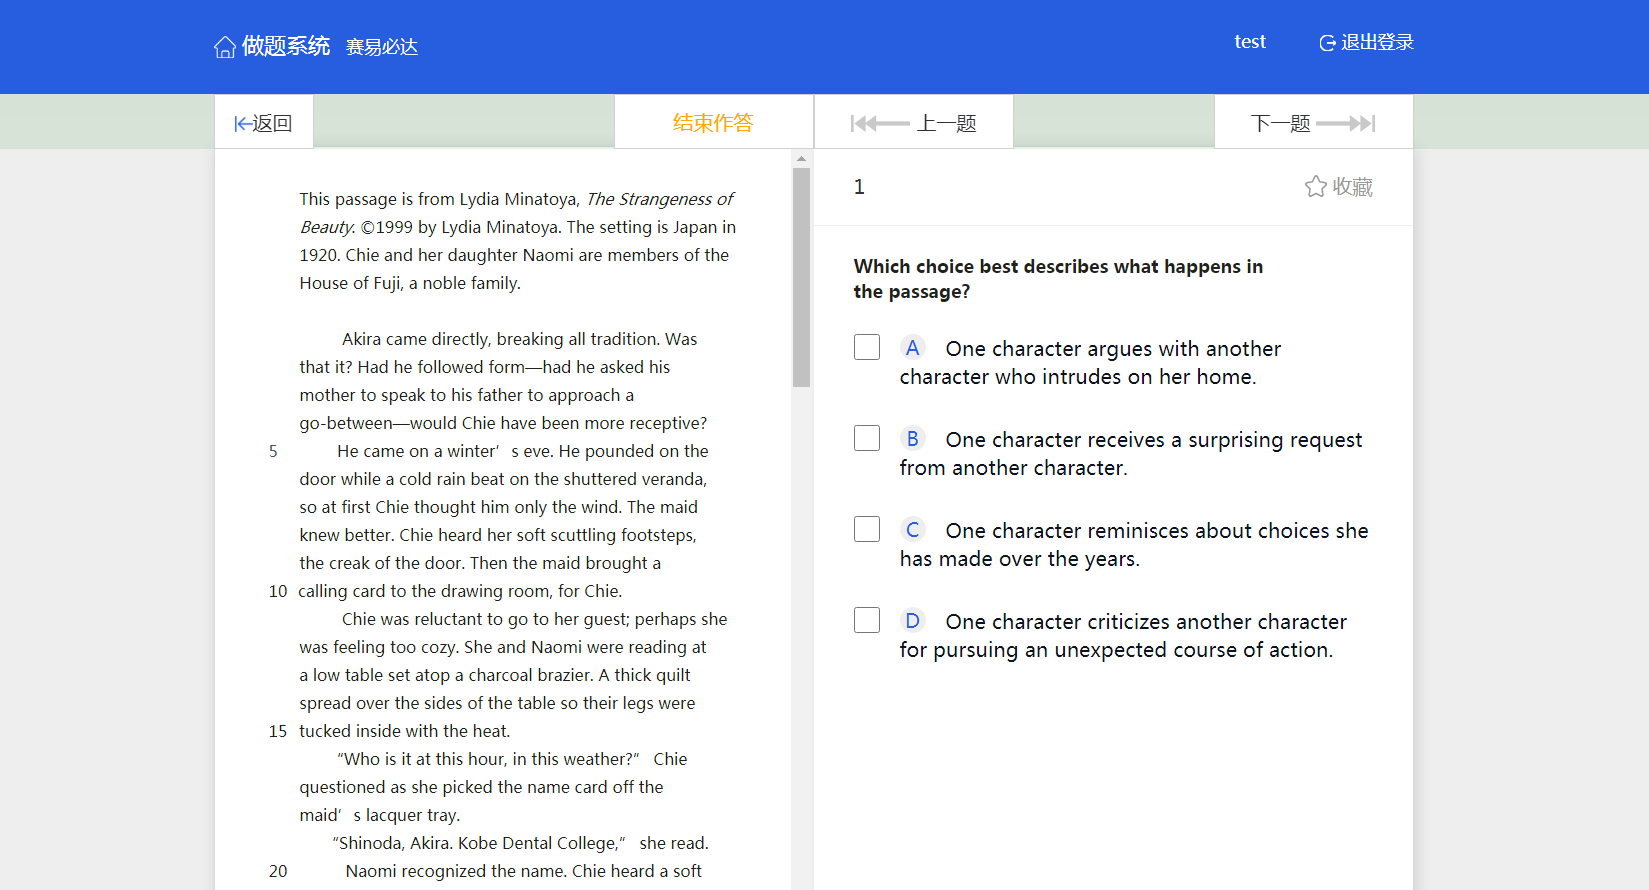
Task: Click the passage scrollbar up arrow
Action: (801, 158)
